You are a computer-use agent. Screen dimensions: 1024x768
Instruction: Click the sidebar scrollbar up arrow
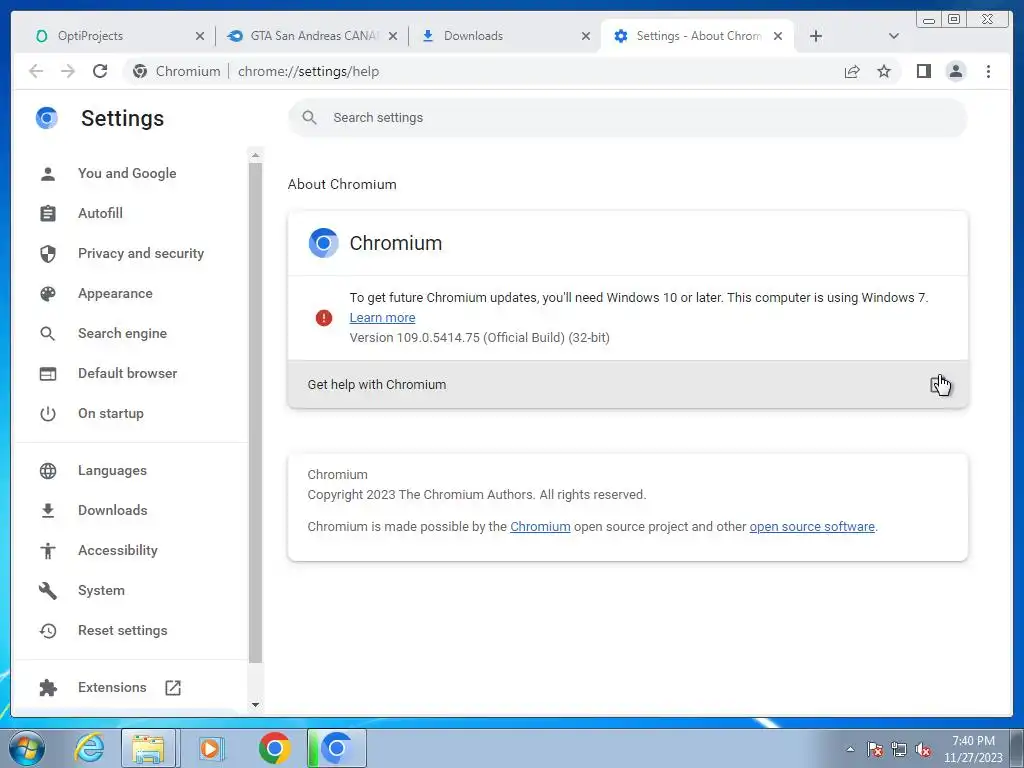(255, 155)
